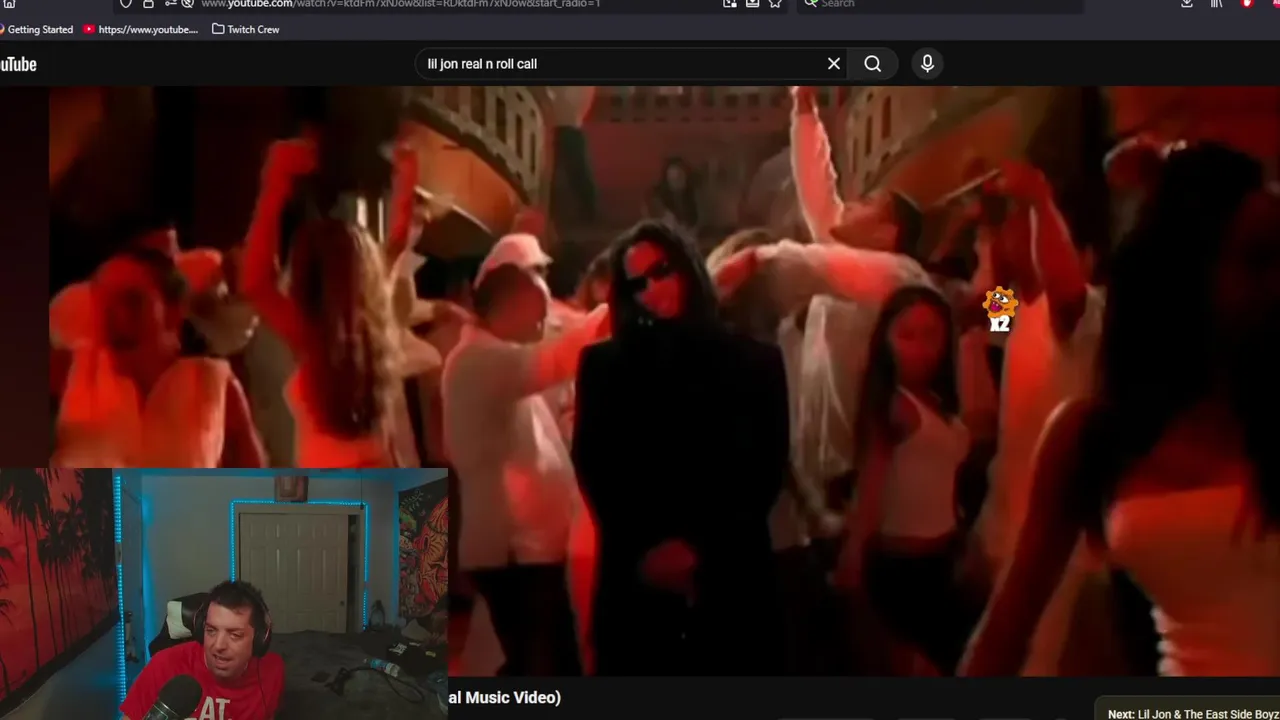The height and width of the screenshot is (720, 1280).
Task: Click the 'Next: Lil Jon & The East Side Boyz' label
Action: 1193,714
